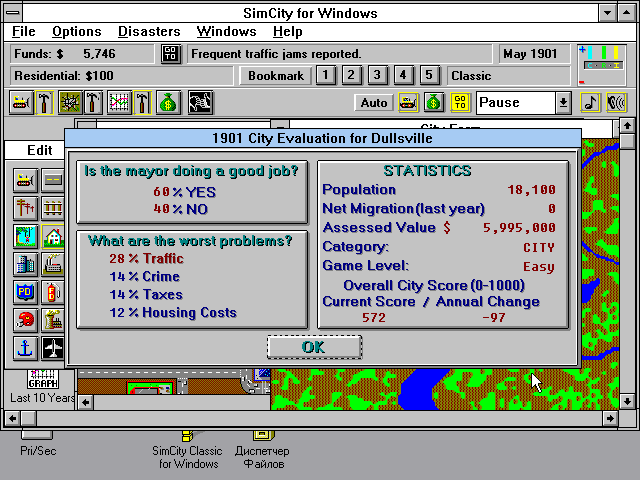Click the bulldozer icon in the left toolbar
The width and height of the screenshot is (640, 480).
pos(21,102)
